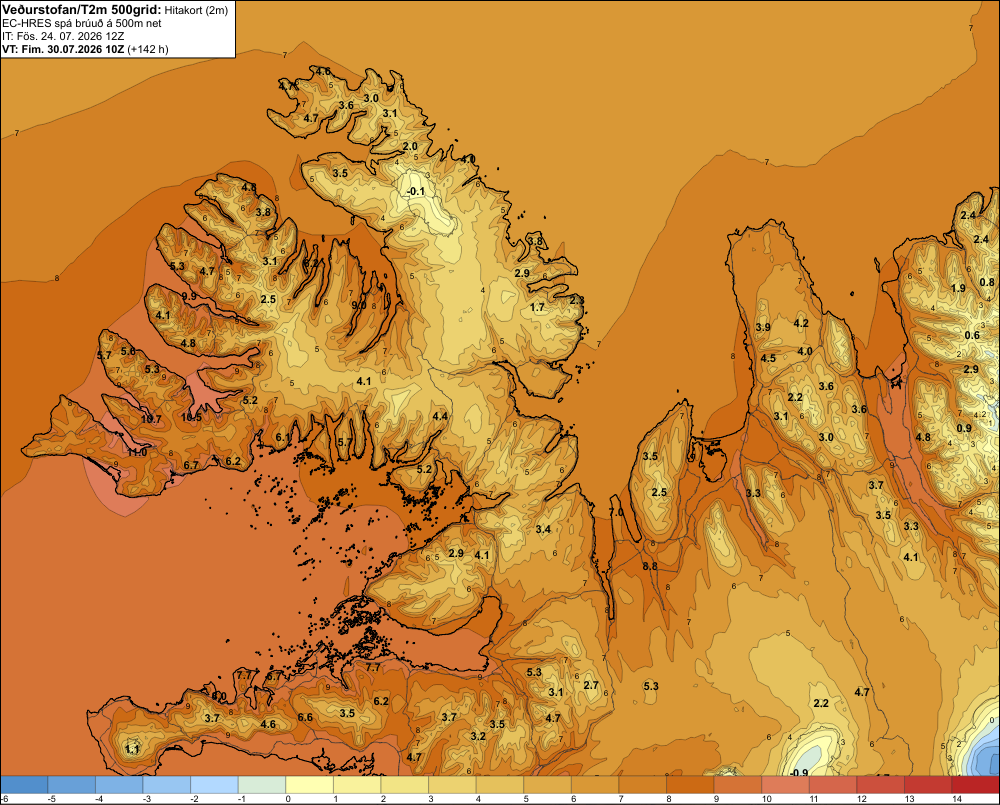Click the 8.8 temperature label
The height and width of the screenshot is (805, 1000).
tap(650, 566)
